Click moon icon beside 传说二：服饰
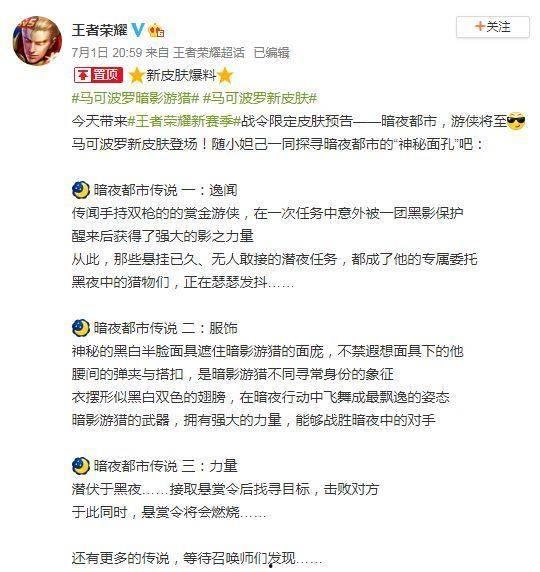This screenshot has width=540, height=572. [81, 328]
